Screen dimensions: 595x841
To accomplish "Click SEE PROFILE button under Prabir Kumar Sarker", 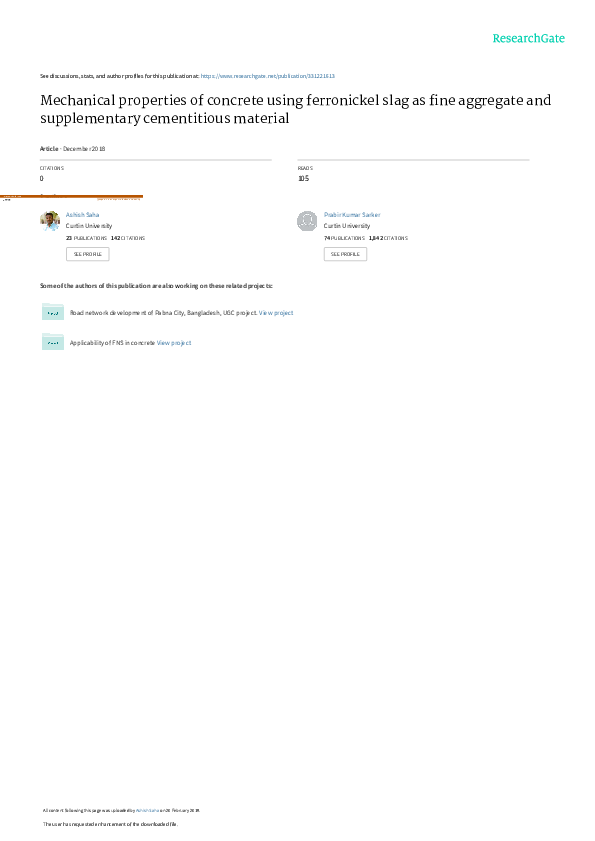I will 346,254.
